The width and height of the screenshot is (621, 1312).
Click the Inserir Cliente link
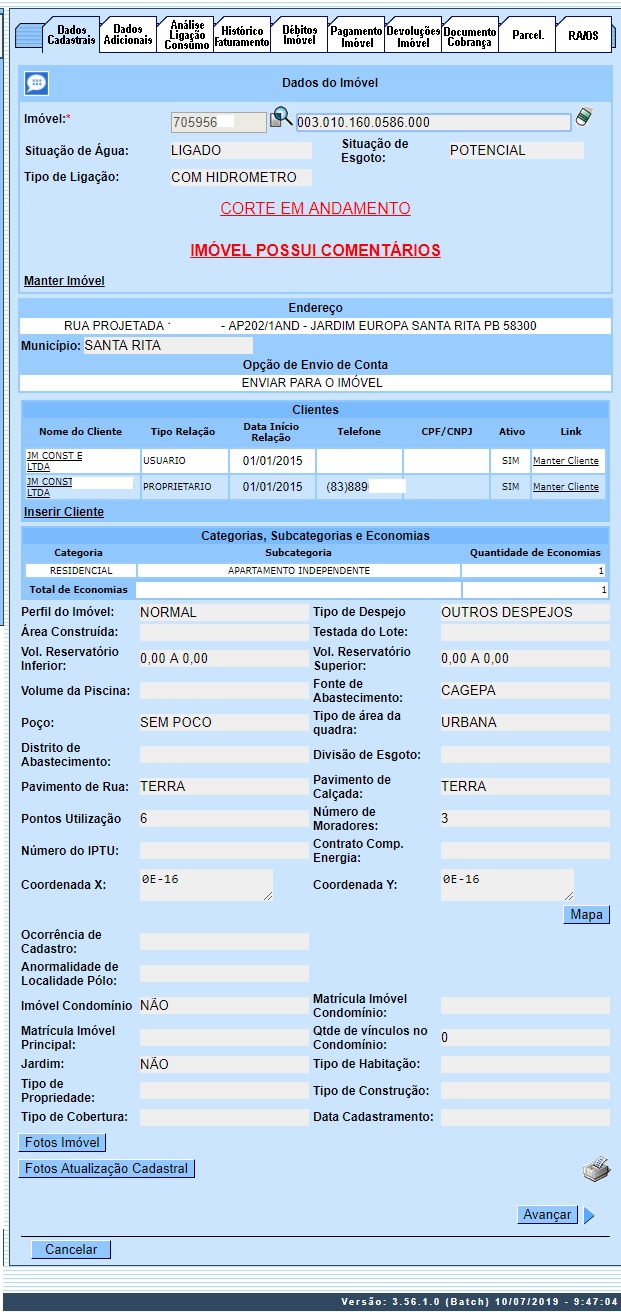click(64, 512)
